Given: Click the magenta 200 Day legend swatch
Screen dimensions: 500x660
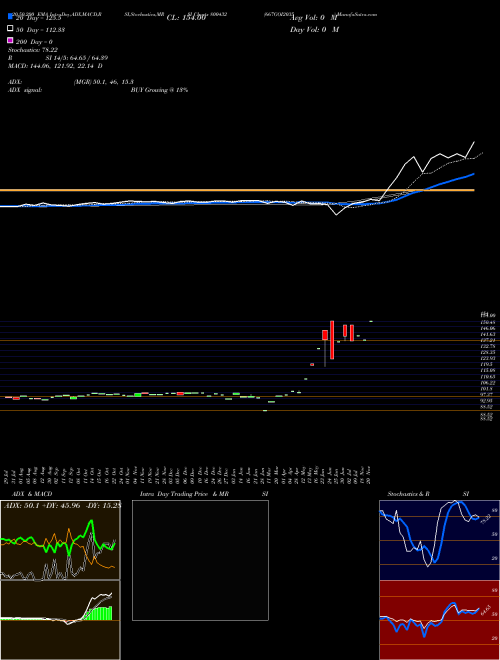Looking at the screenshot, I should tap(11, 40).
